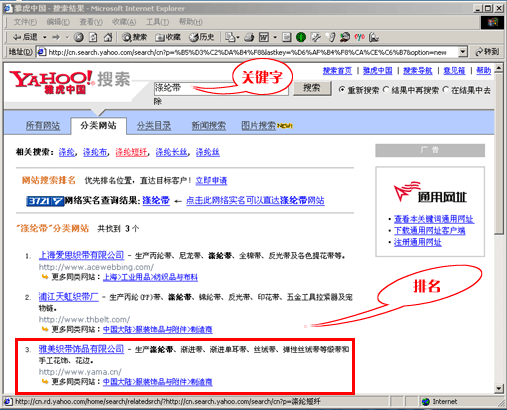Image resolution: width=507 pixels, height=410 pixels.
Task: Click the 转到 (Go) button
Action: [487, 52]
